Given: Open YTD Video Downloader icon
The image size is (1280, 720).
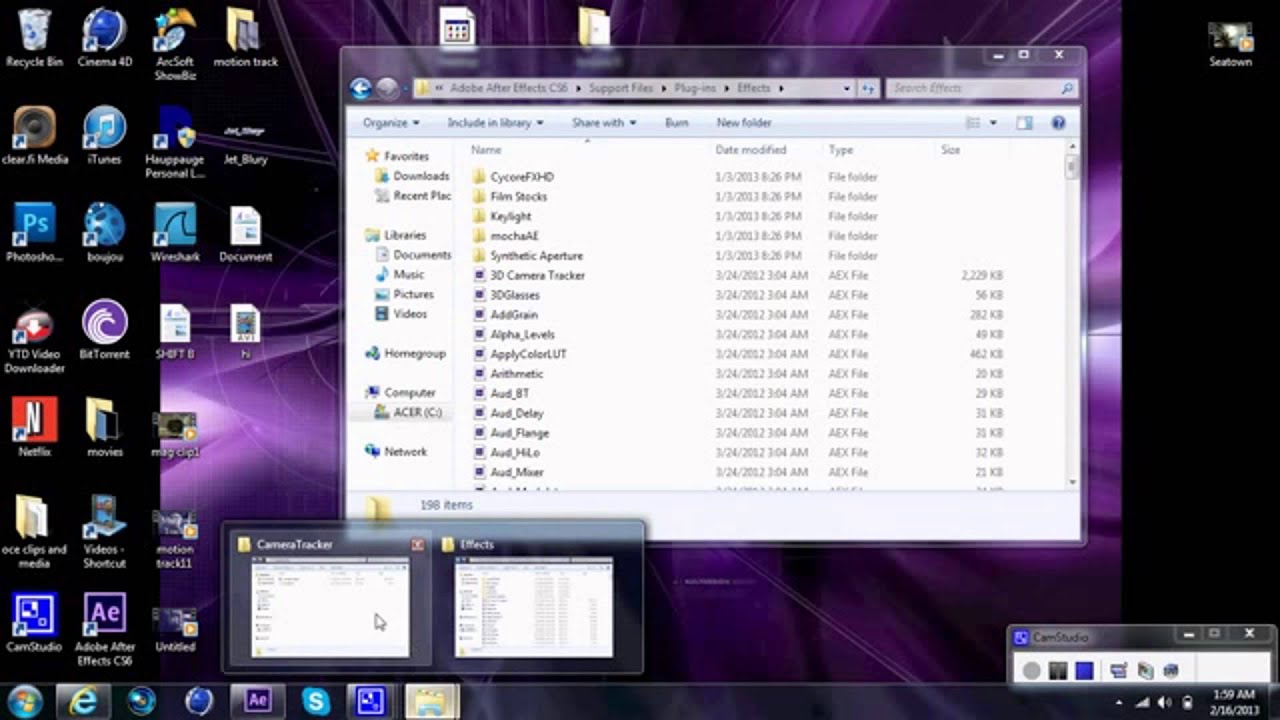Looking at the screenshot, I should click(34, 337).
